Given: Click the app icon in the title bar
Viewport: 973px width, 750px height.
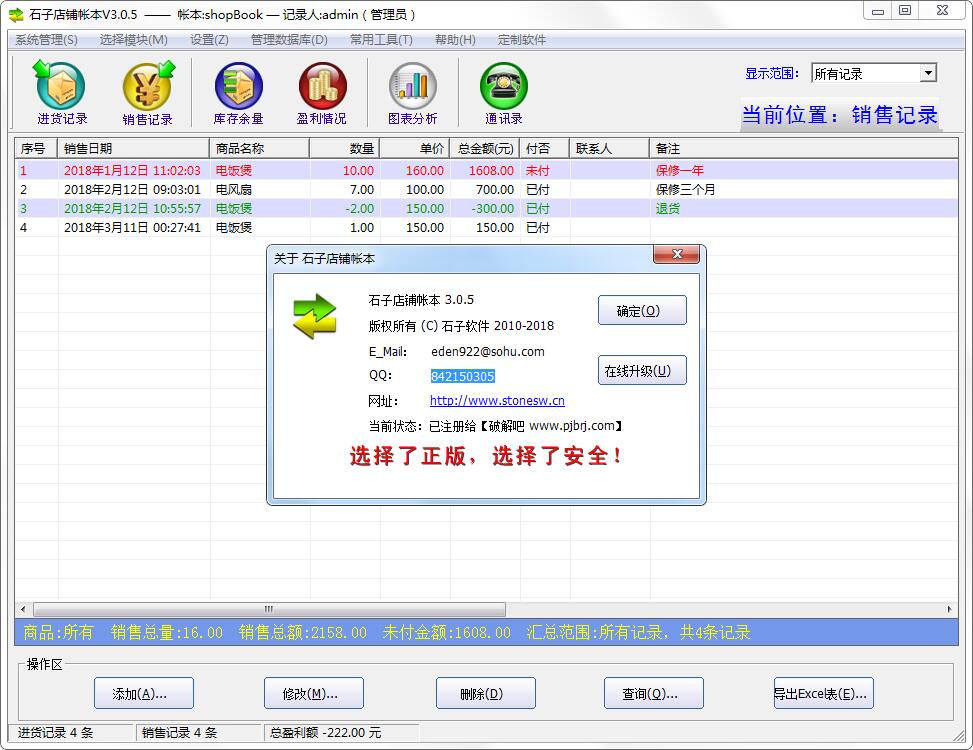Looking at the screenshot, I should 16,14.
